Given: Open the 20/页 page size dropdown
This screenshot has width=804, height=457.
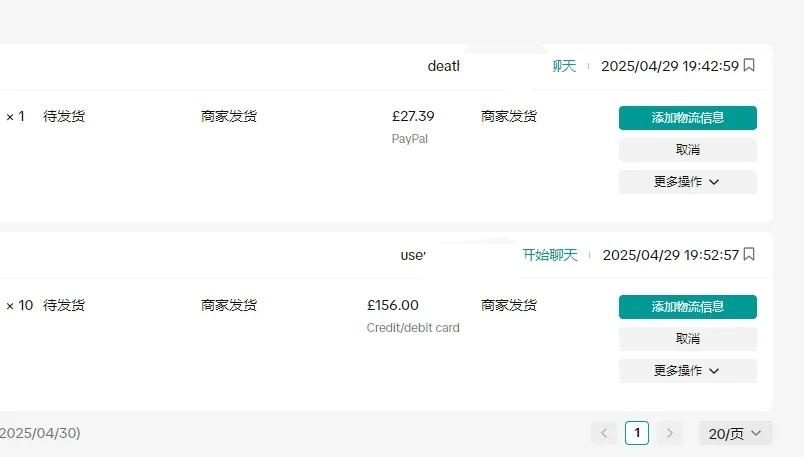Looking at the screenshot, I should click(x=735, y=433).
